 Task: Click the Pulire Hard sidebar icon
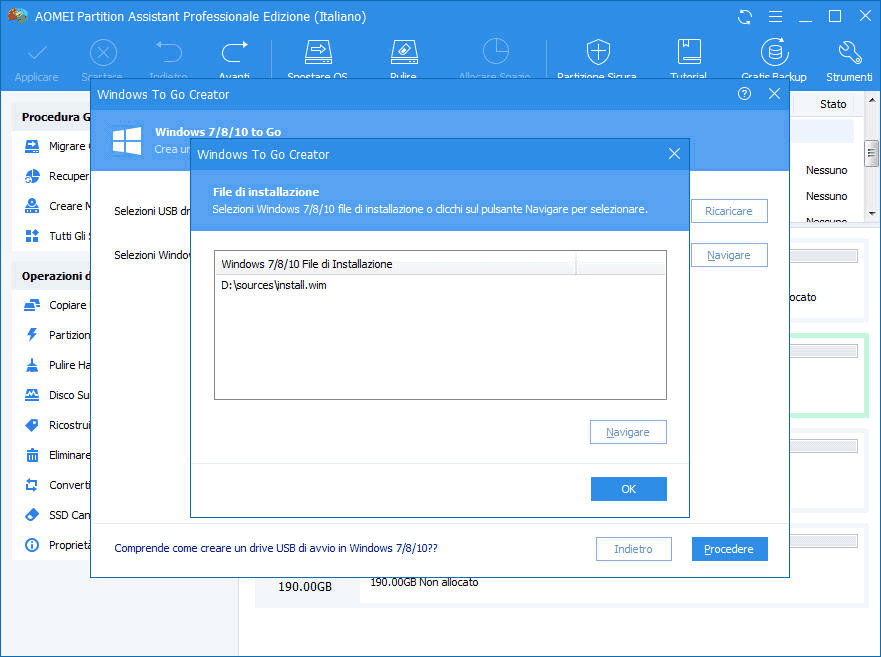pos(32,365)
